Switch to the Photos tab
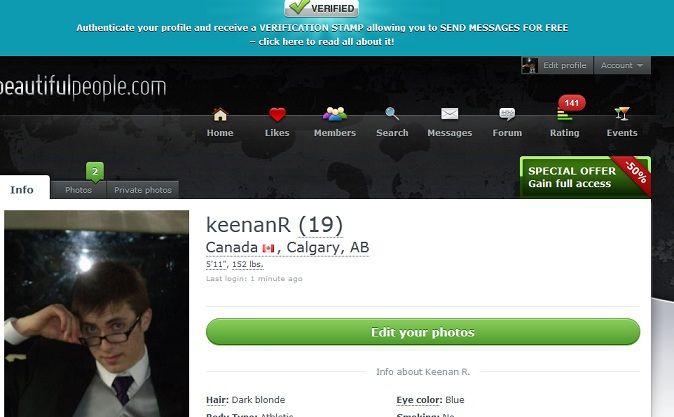674x417 pixels. tap(78, 190)
